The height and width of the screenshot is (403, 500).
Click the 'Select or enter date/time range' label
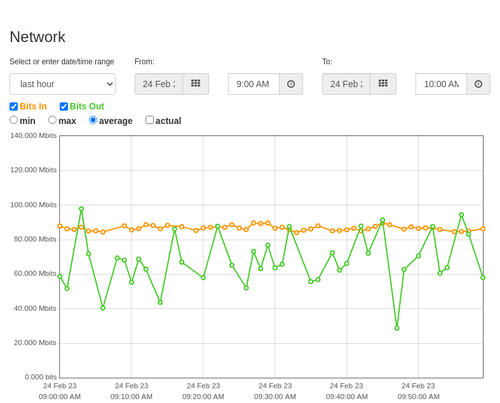pyautogui.click(x=62, y=62)
